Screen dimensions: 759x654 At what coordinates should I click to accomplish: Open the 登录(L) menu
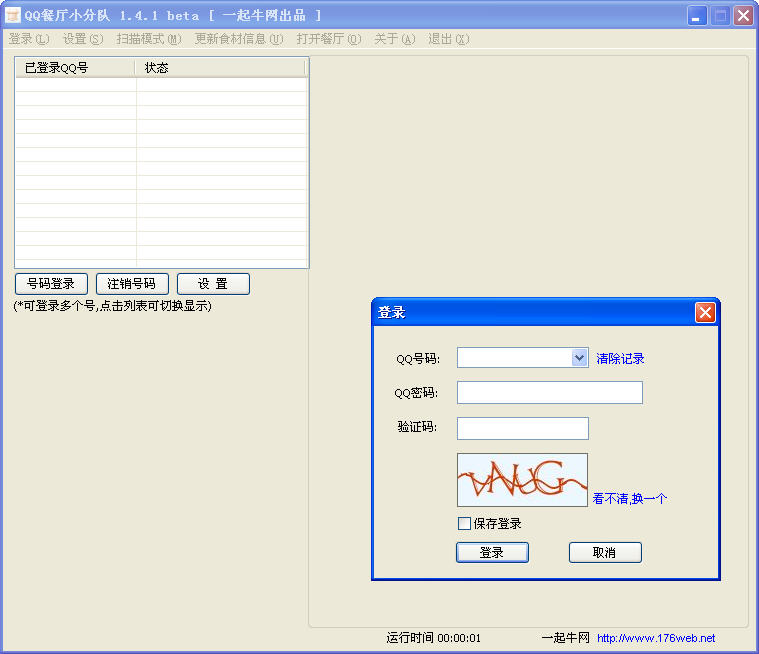point(29,39)
